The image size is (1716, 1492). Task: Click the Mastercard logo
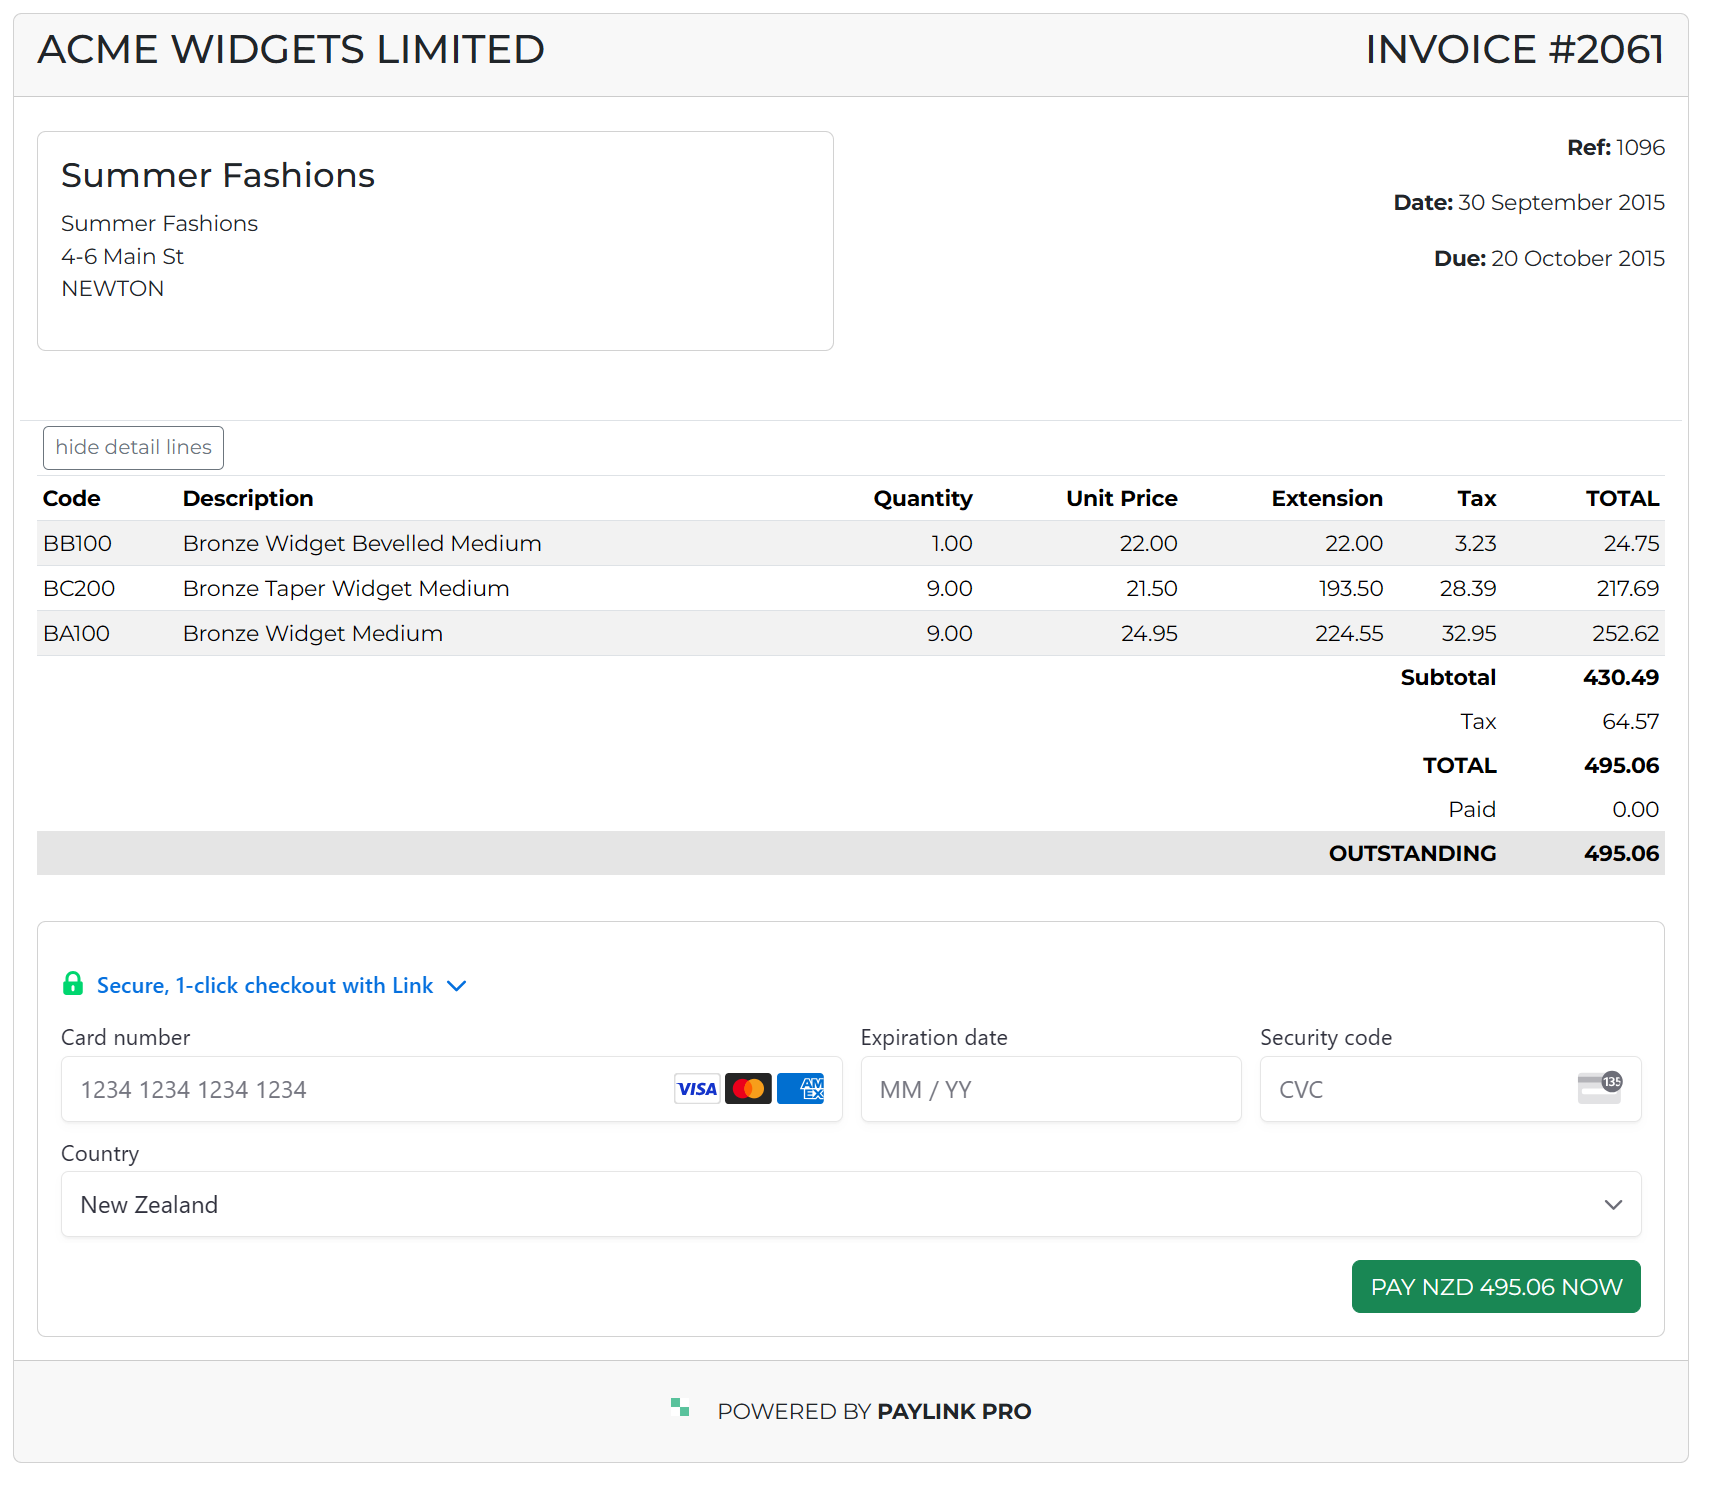(748, 1089)
